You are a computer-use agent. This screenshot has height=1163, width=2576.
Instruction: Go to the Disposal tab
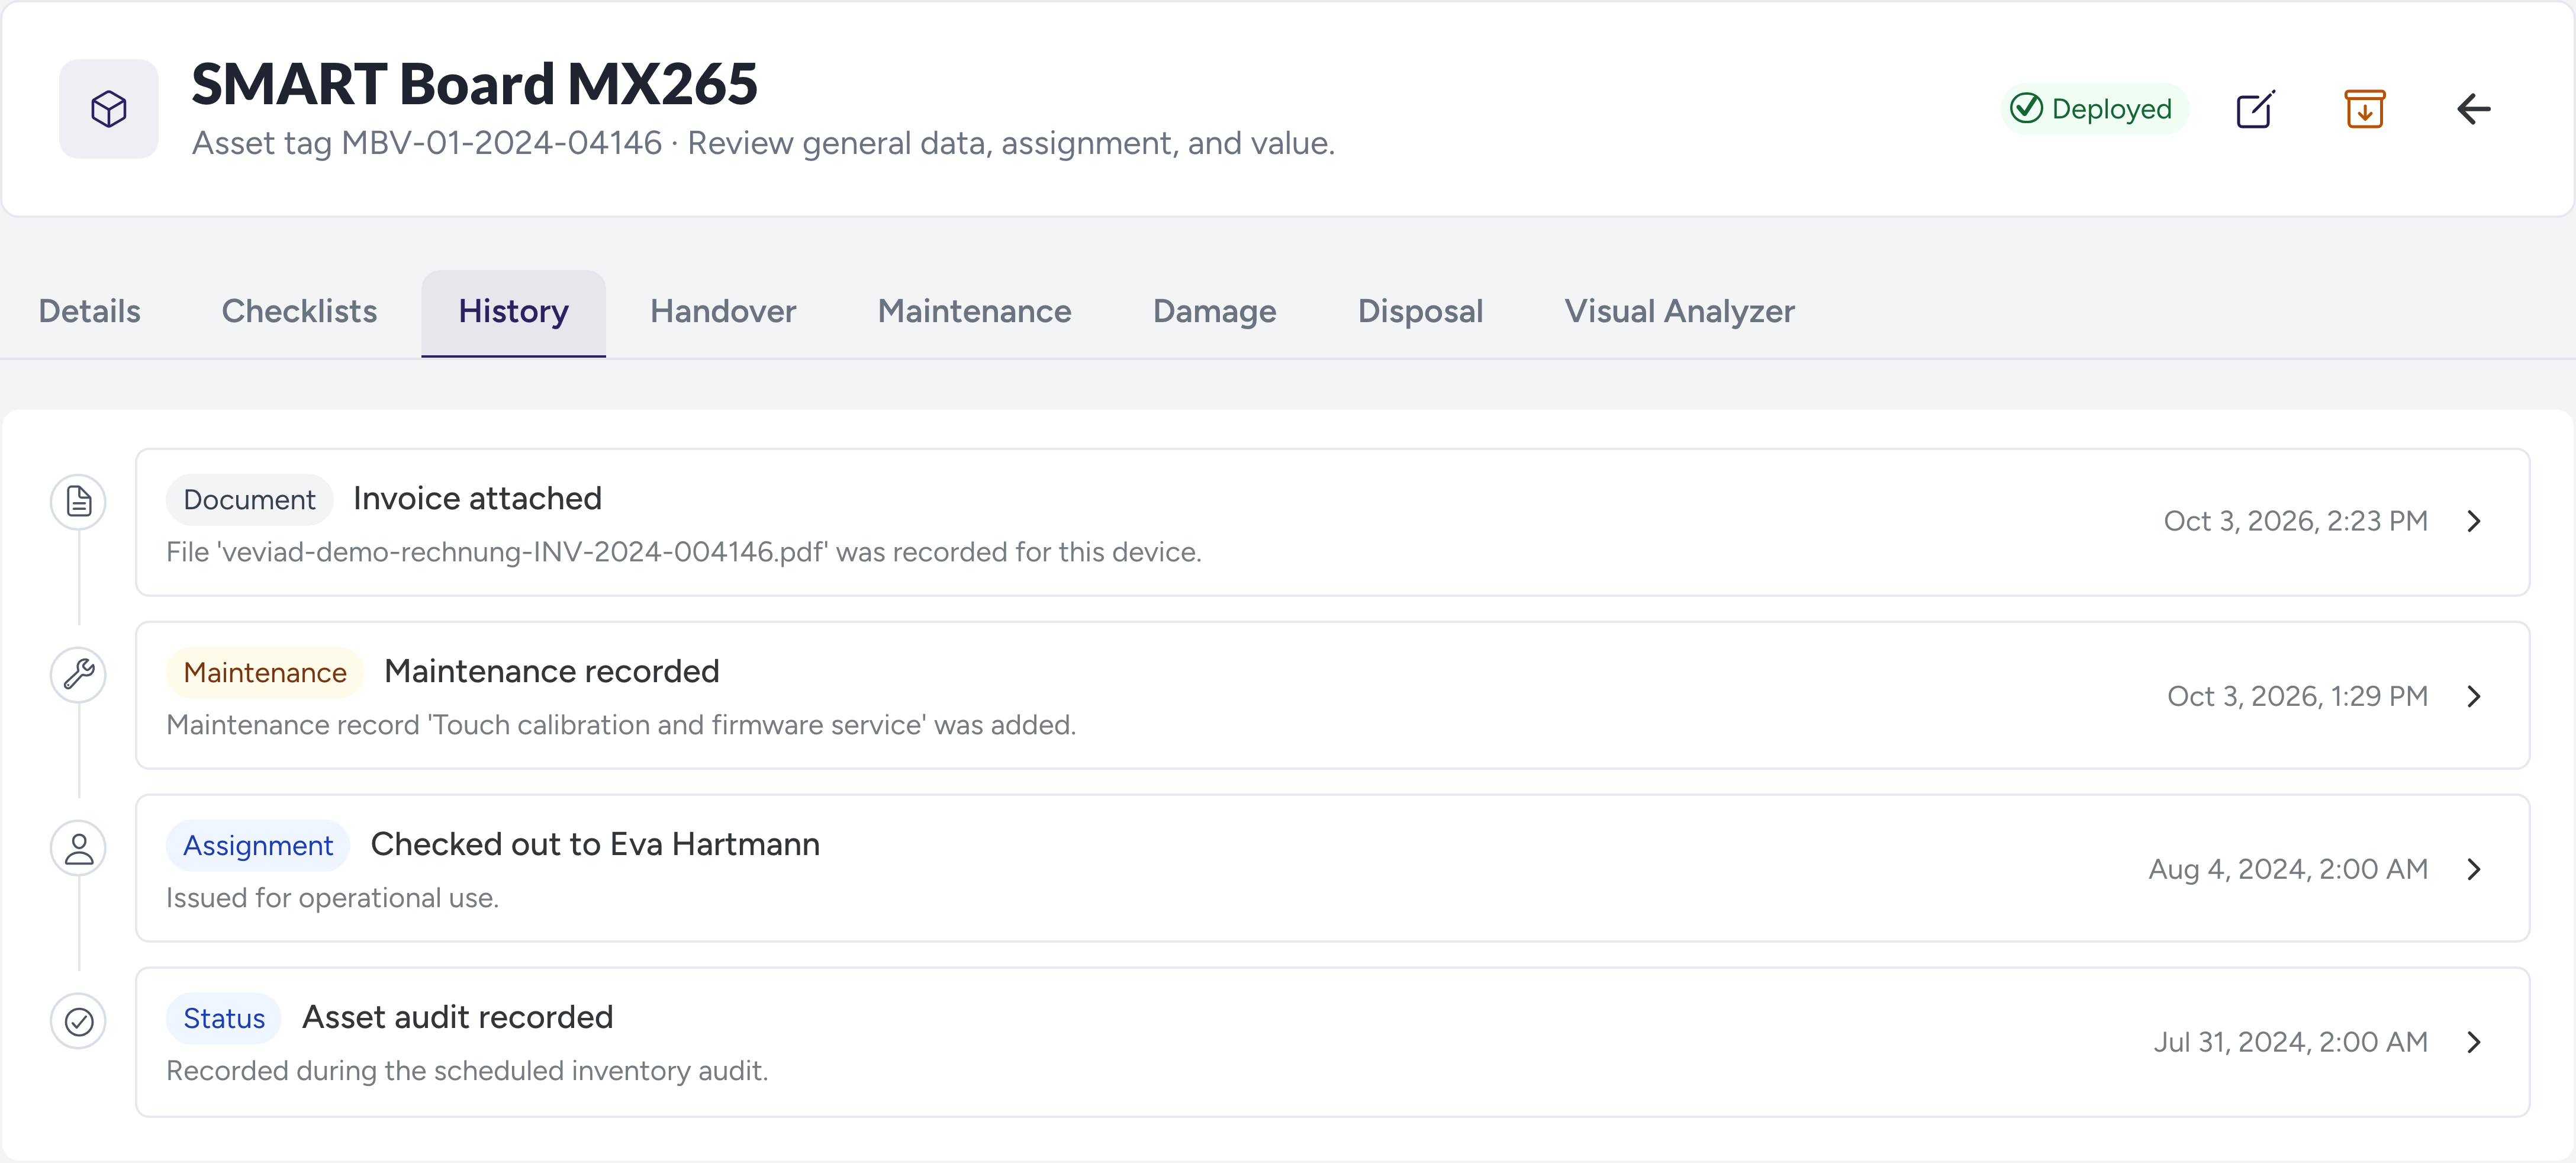[x=1420, y=312]
